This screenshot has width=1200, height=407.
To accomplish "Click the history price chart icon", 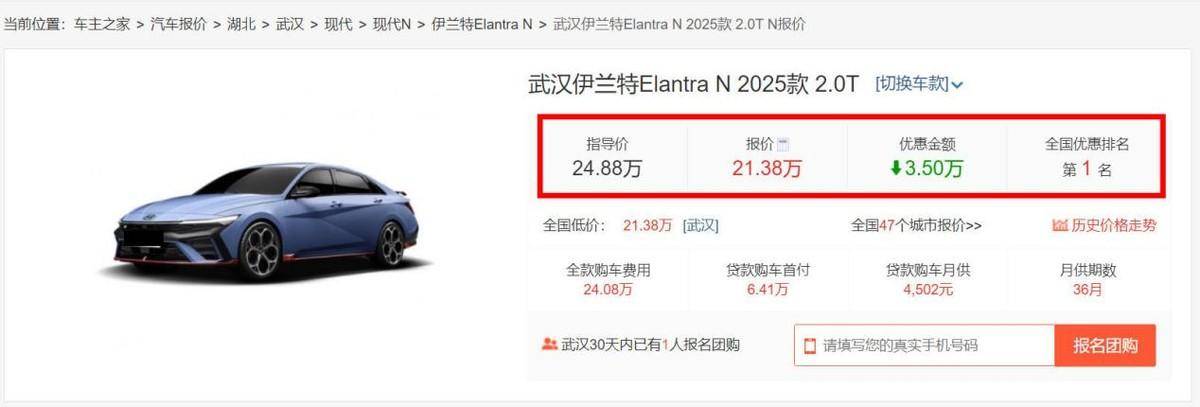I will click(x=1060, y=225).
